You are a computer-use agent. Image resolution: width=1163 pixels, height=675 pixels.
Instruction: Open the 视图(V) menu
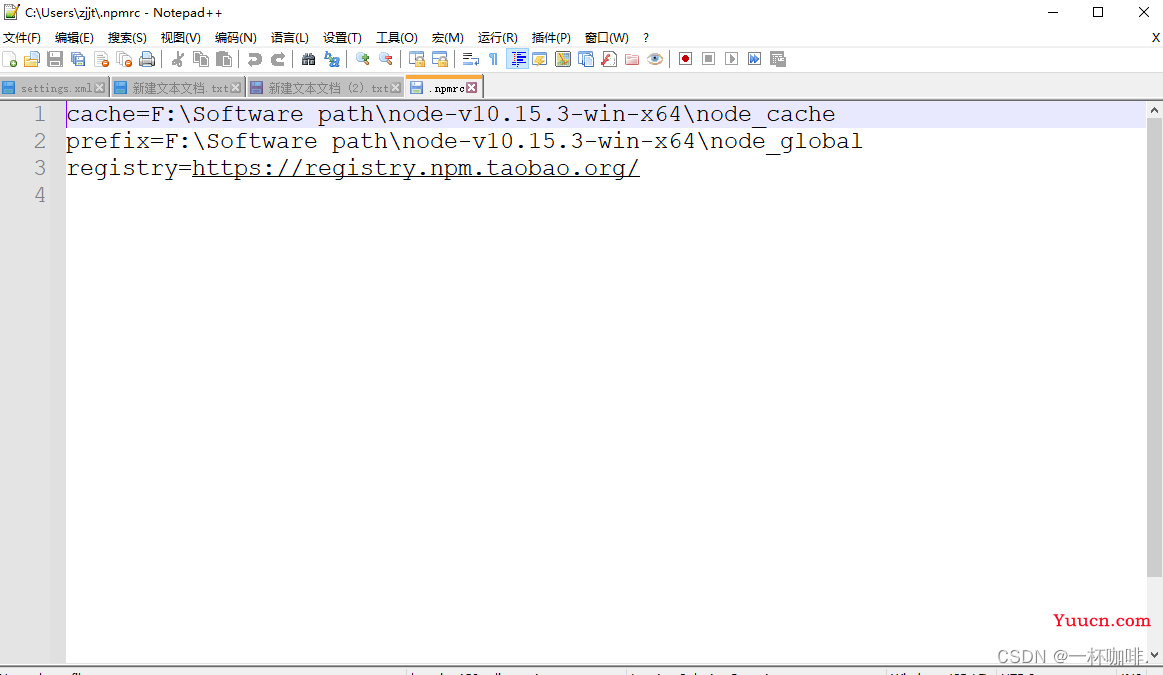pyautogui.click(x=180, y=38)
